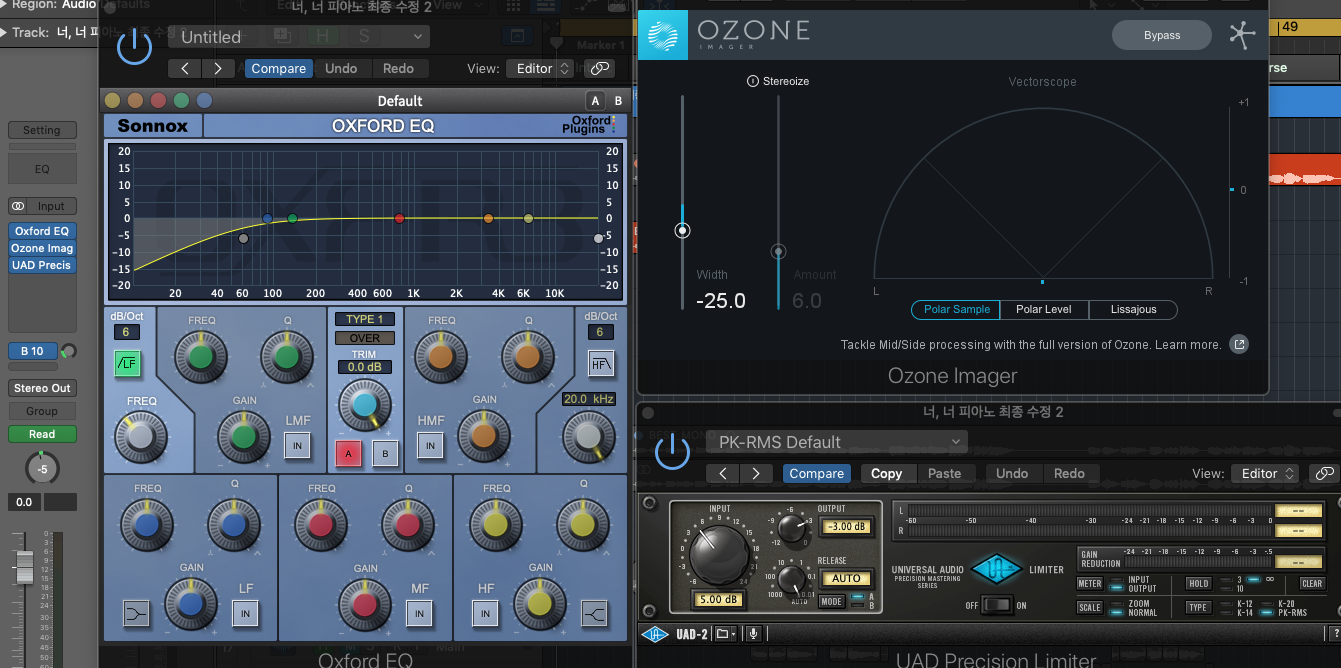Click the 20.0 kHz filter frequency field
The height and width of the screenshot is (668, 1341).
coord(589,398)
